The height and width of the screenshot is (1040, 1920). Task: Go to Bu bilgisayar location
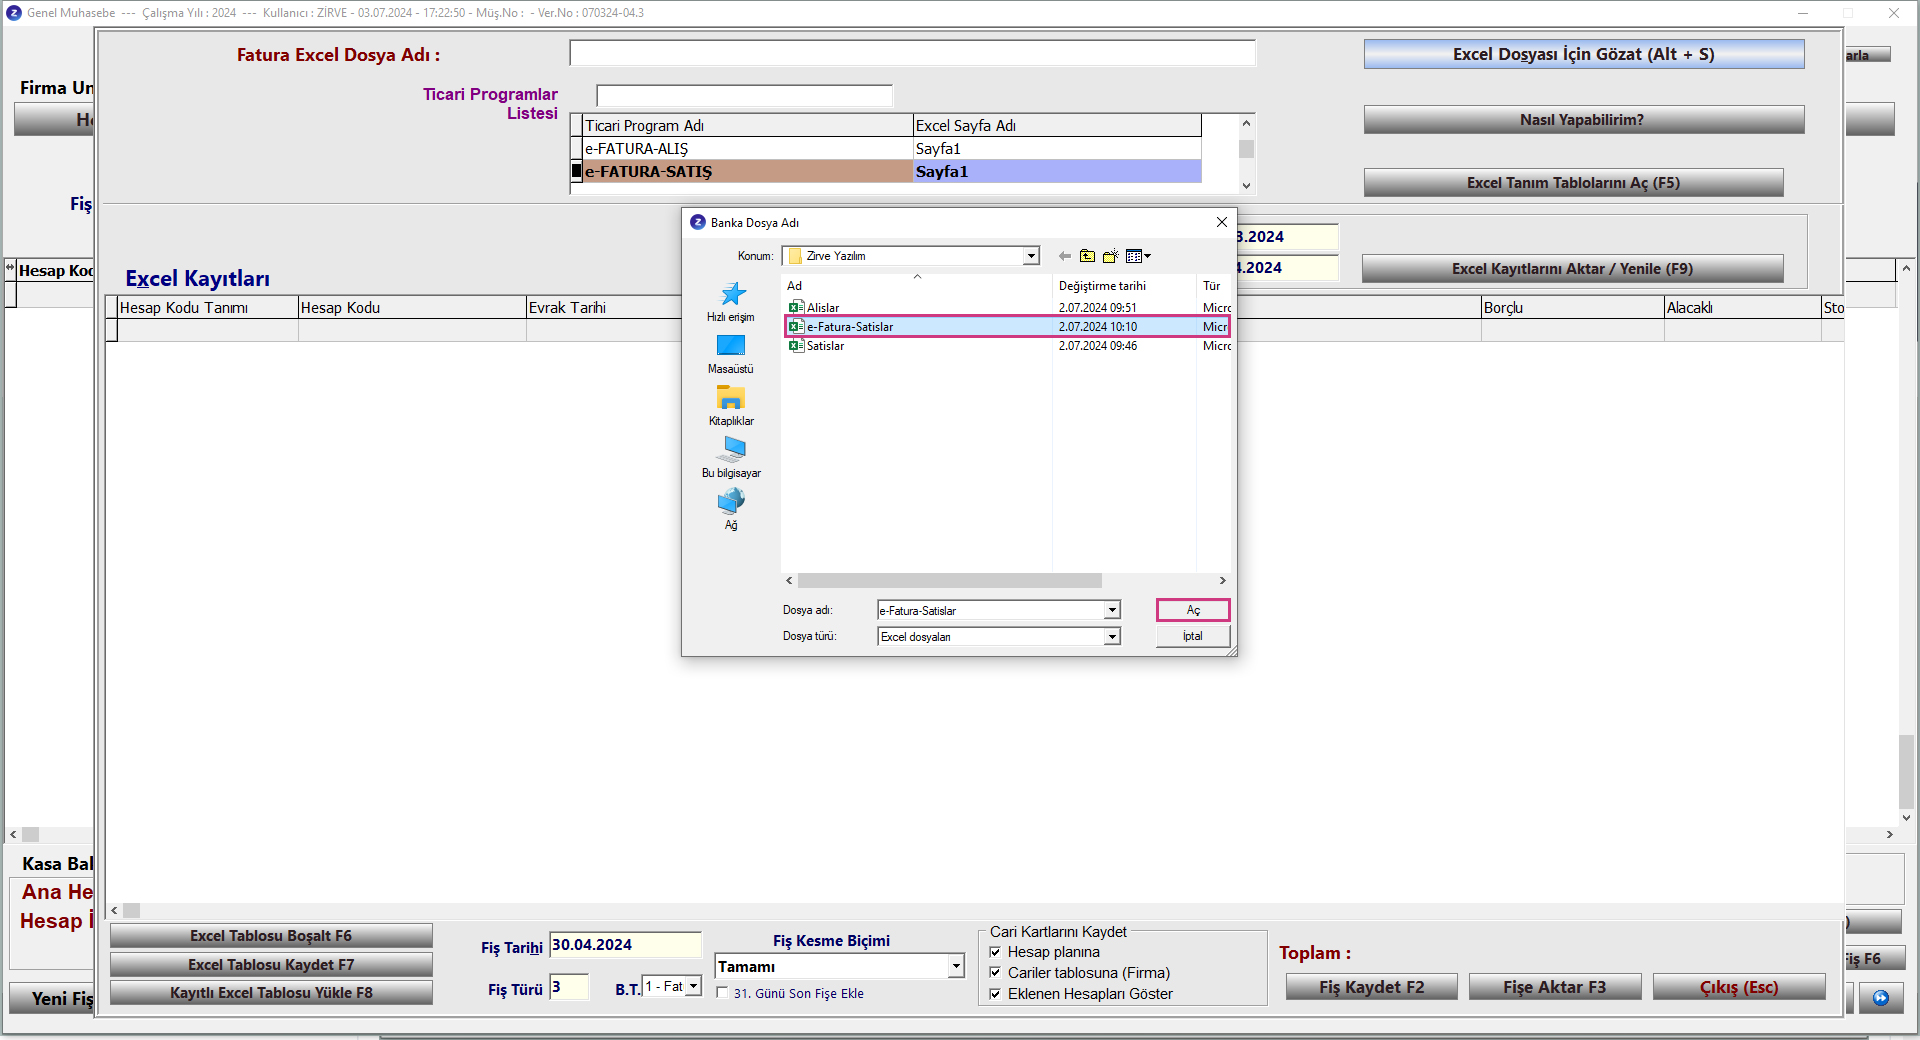pos(731,450)
